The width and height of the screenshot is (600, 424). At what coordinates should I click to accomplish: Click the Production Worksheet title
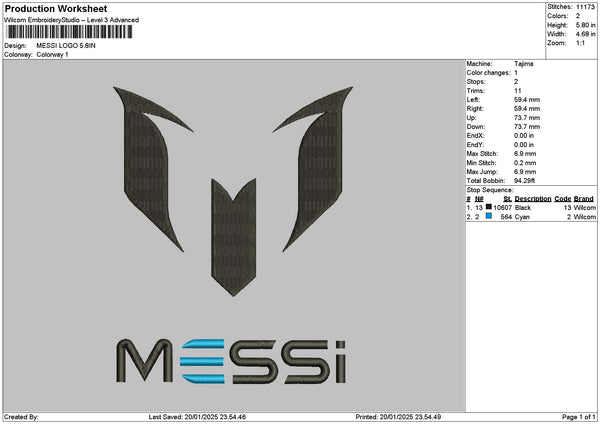tap(56, 8)
